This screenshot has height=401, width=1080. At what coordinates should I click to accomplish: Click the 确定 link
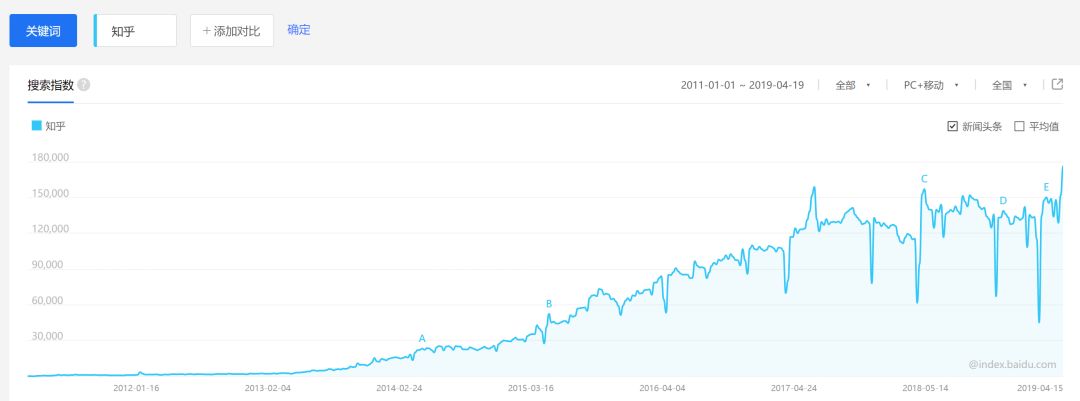tap(299, 30)
